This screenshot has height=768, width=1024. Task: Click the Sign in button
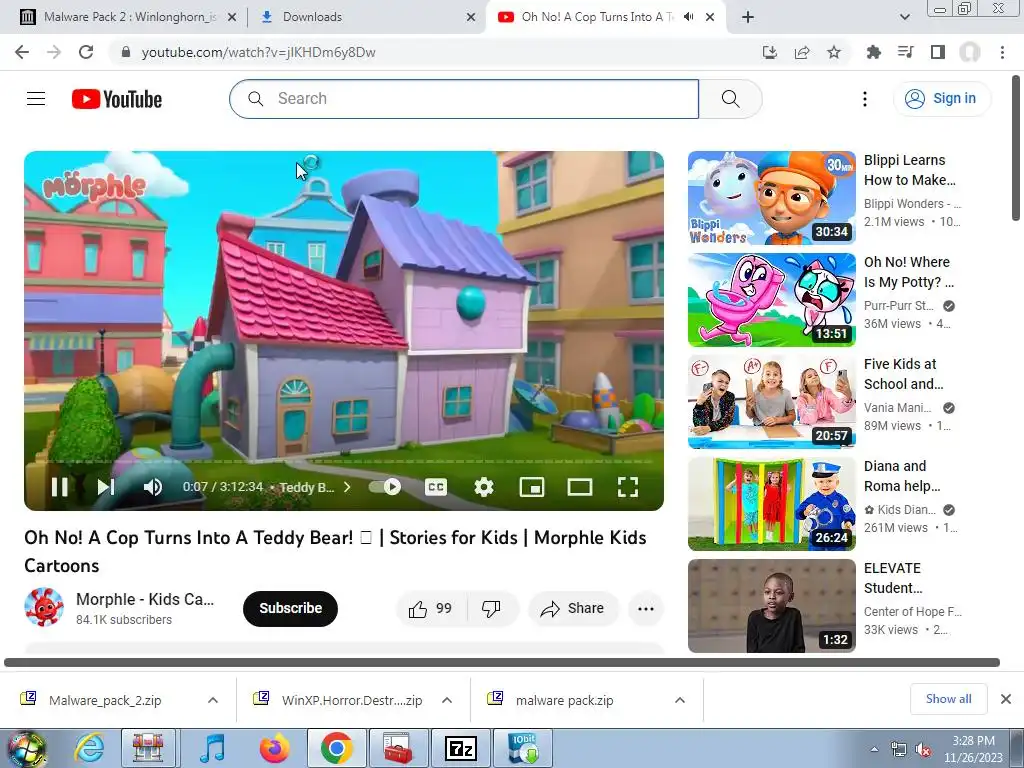point(941,99)
